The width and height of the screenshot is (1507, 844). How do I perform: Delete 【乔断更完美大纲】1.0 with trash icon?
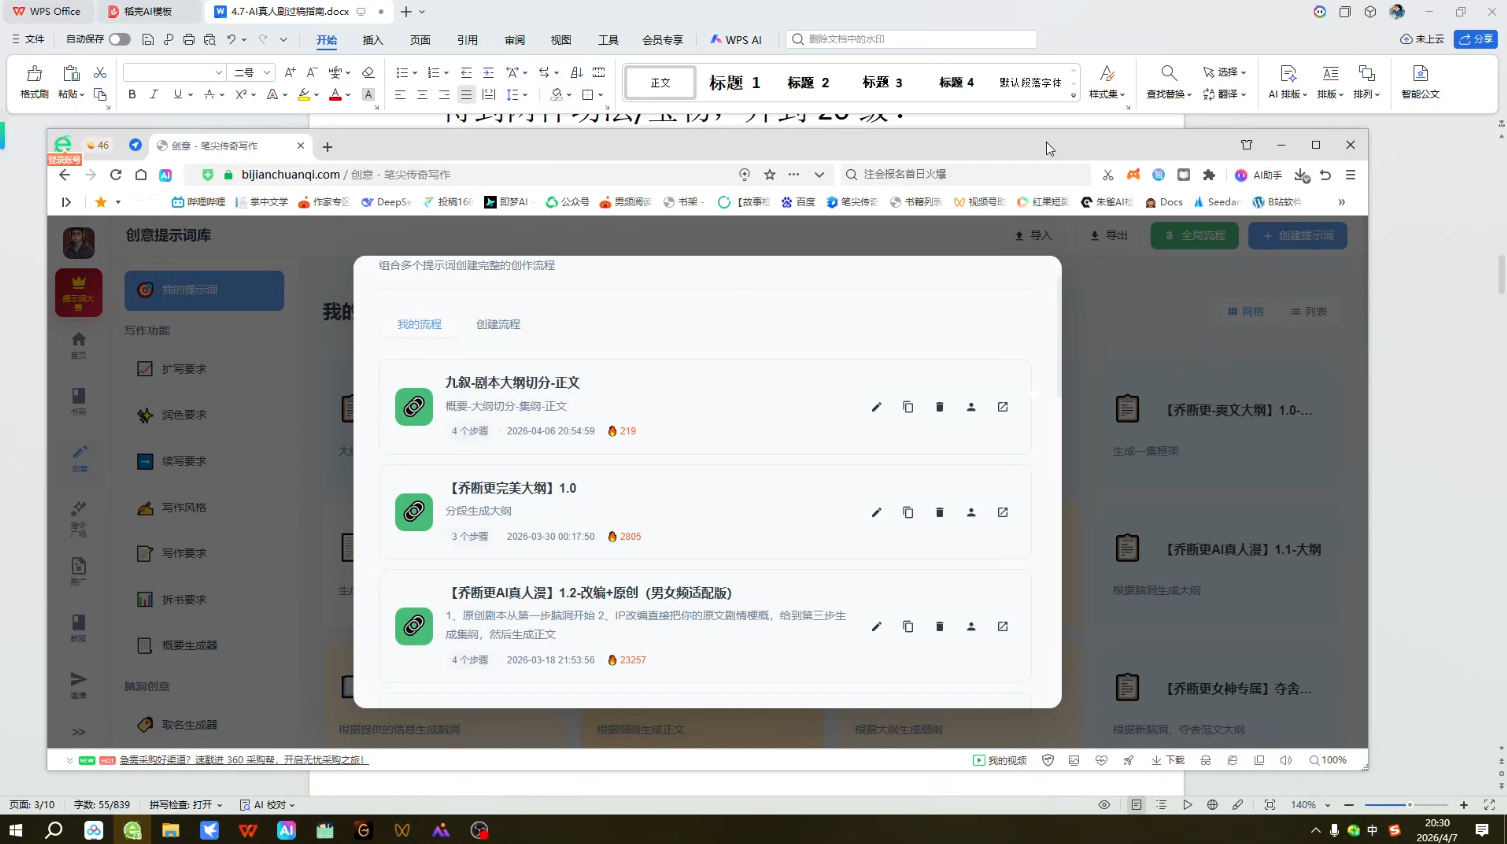pos(939,512)
